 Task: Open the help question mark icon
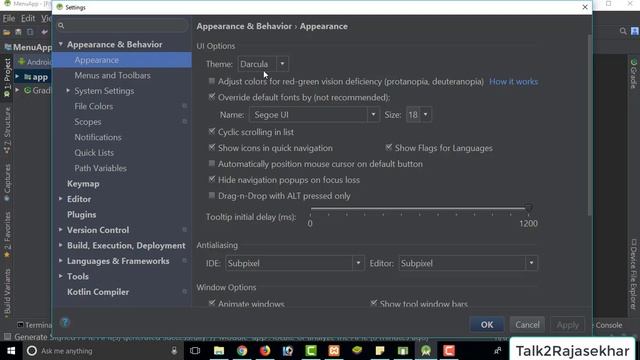point(65,322)
